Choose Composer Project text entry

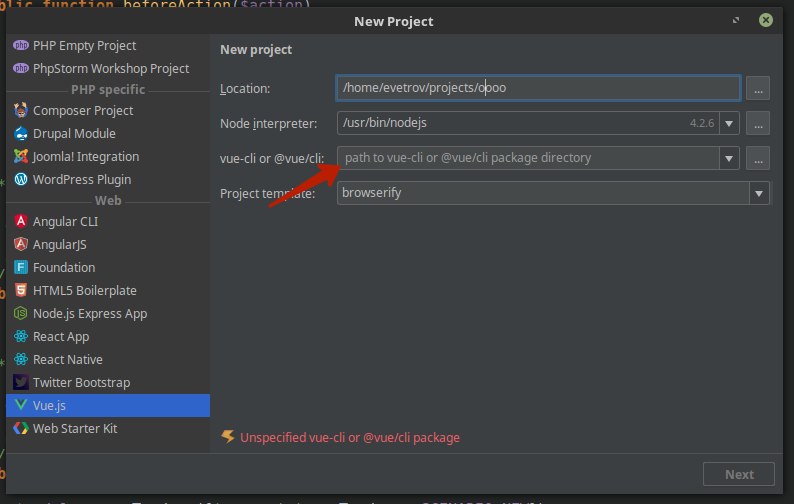(83, 110)
